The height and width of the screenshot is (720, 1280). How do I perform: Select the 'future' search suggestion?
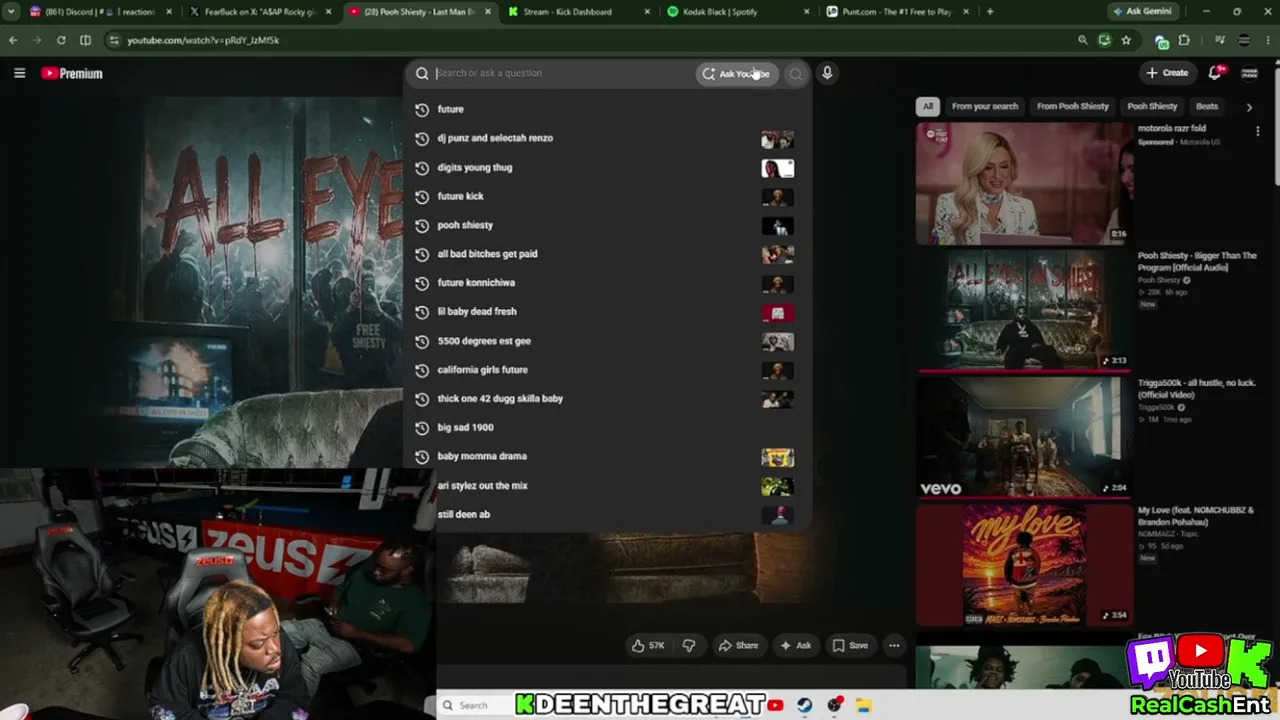point(608,109)
